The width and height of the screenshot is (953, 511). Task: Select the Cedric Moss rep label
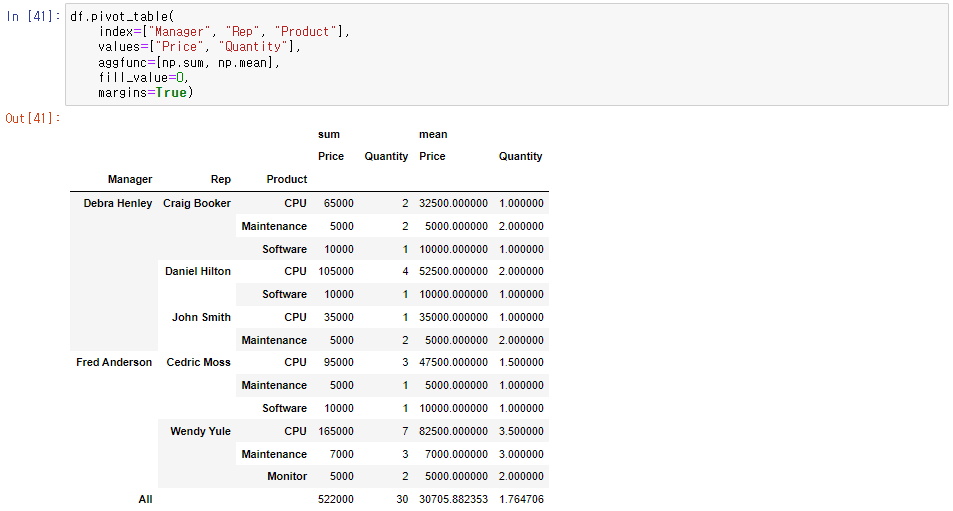pos(199,362)
